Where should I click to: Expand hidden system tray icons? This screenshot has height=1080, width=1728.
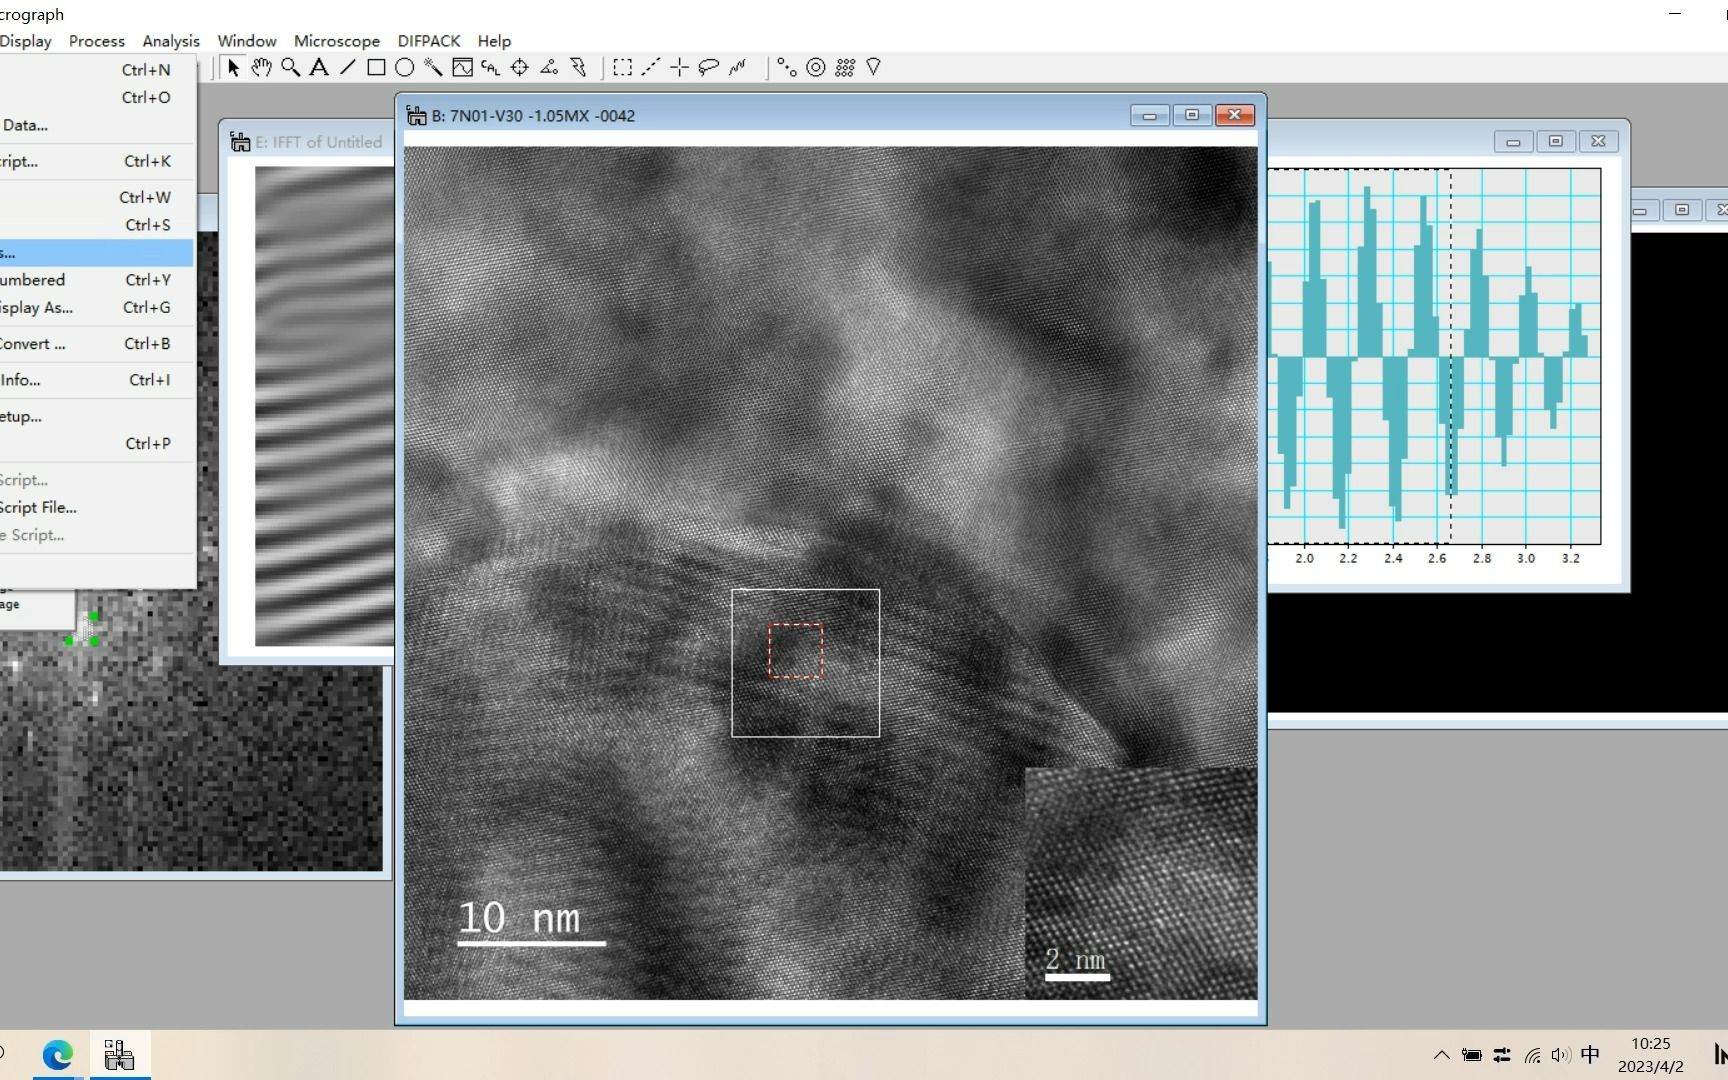pyautogui.click(x=1441, y=1055)
